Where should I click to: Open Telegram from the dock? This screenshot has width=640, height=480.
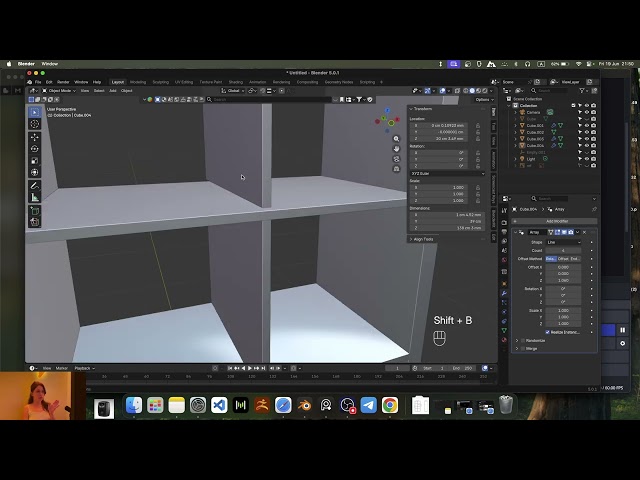coord(368,405)
